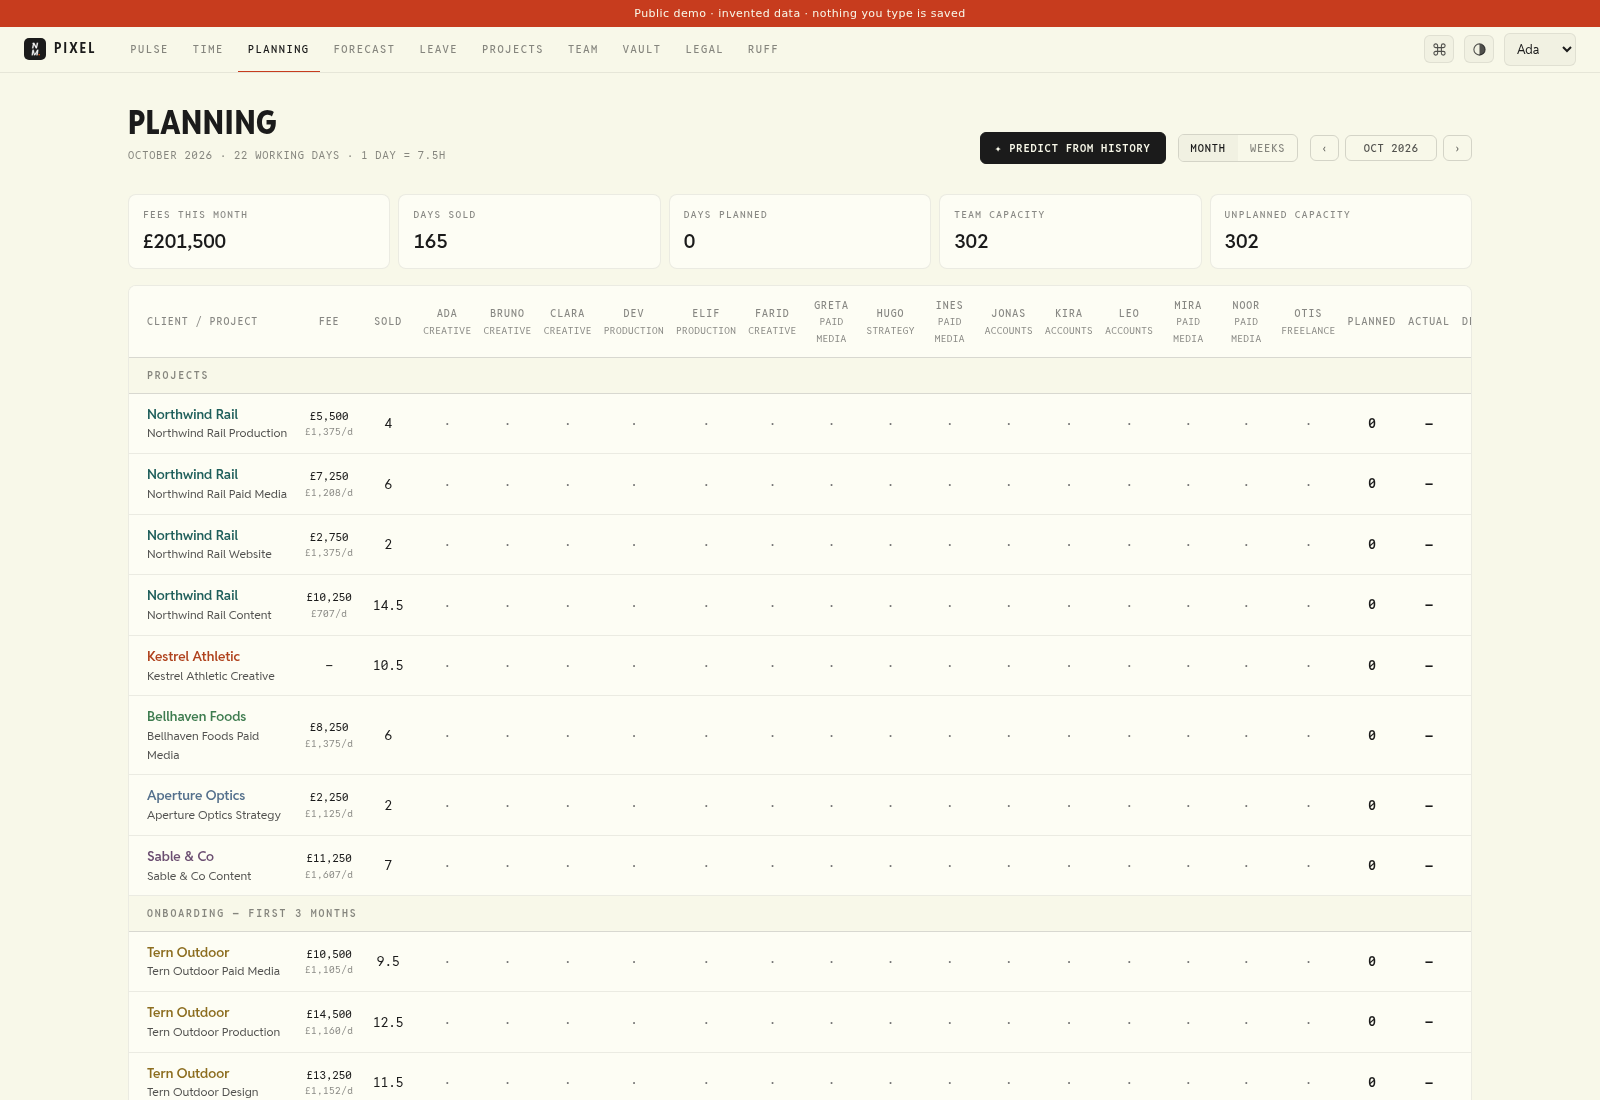
Task: Go to next month arrow
Action: pyautogui.click(x=1457, y=148)
